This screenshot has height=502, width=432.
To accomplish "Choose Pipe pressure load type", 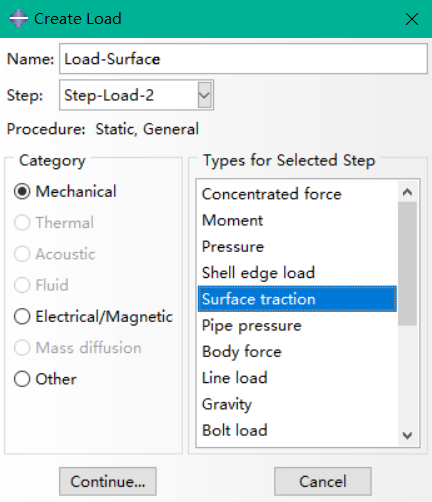I will pyautogui.click(x=297, y=325).
